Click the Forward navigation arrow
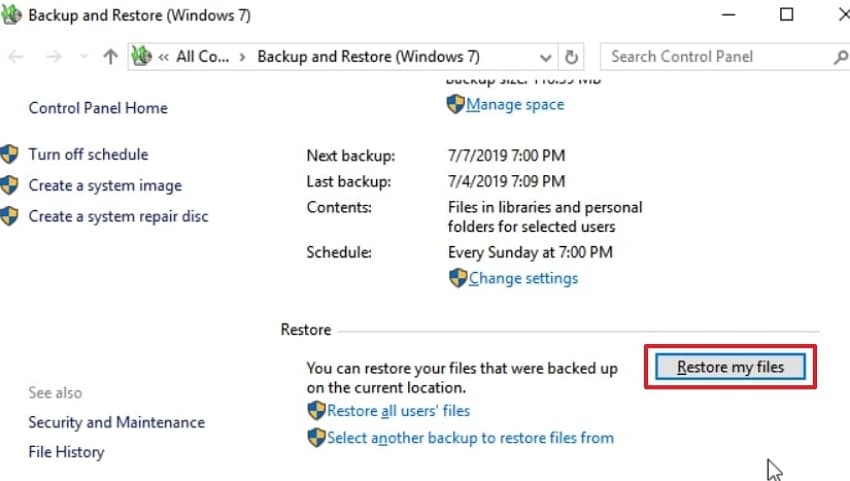This screenshot has width=850, height=481. [53, 57]
